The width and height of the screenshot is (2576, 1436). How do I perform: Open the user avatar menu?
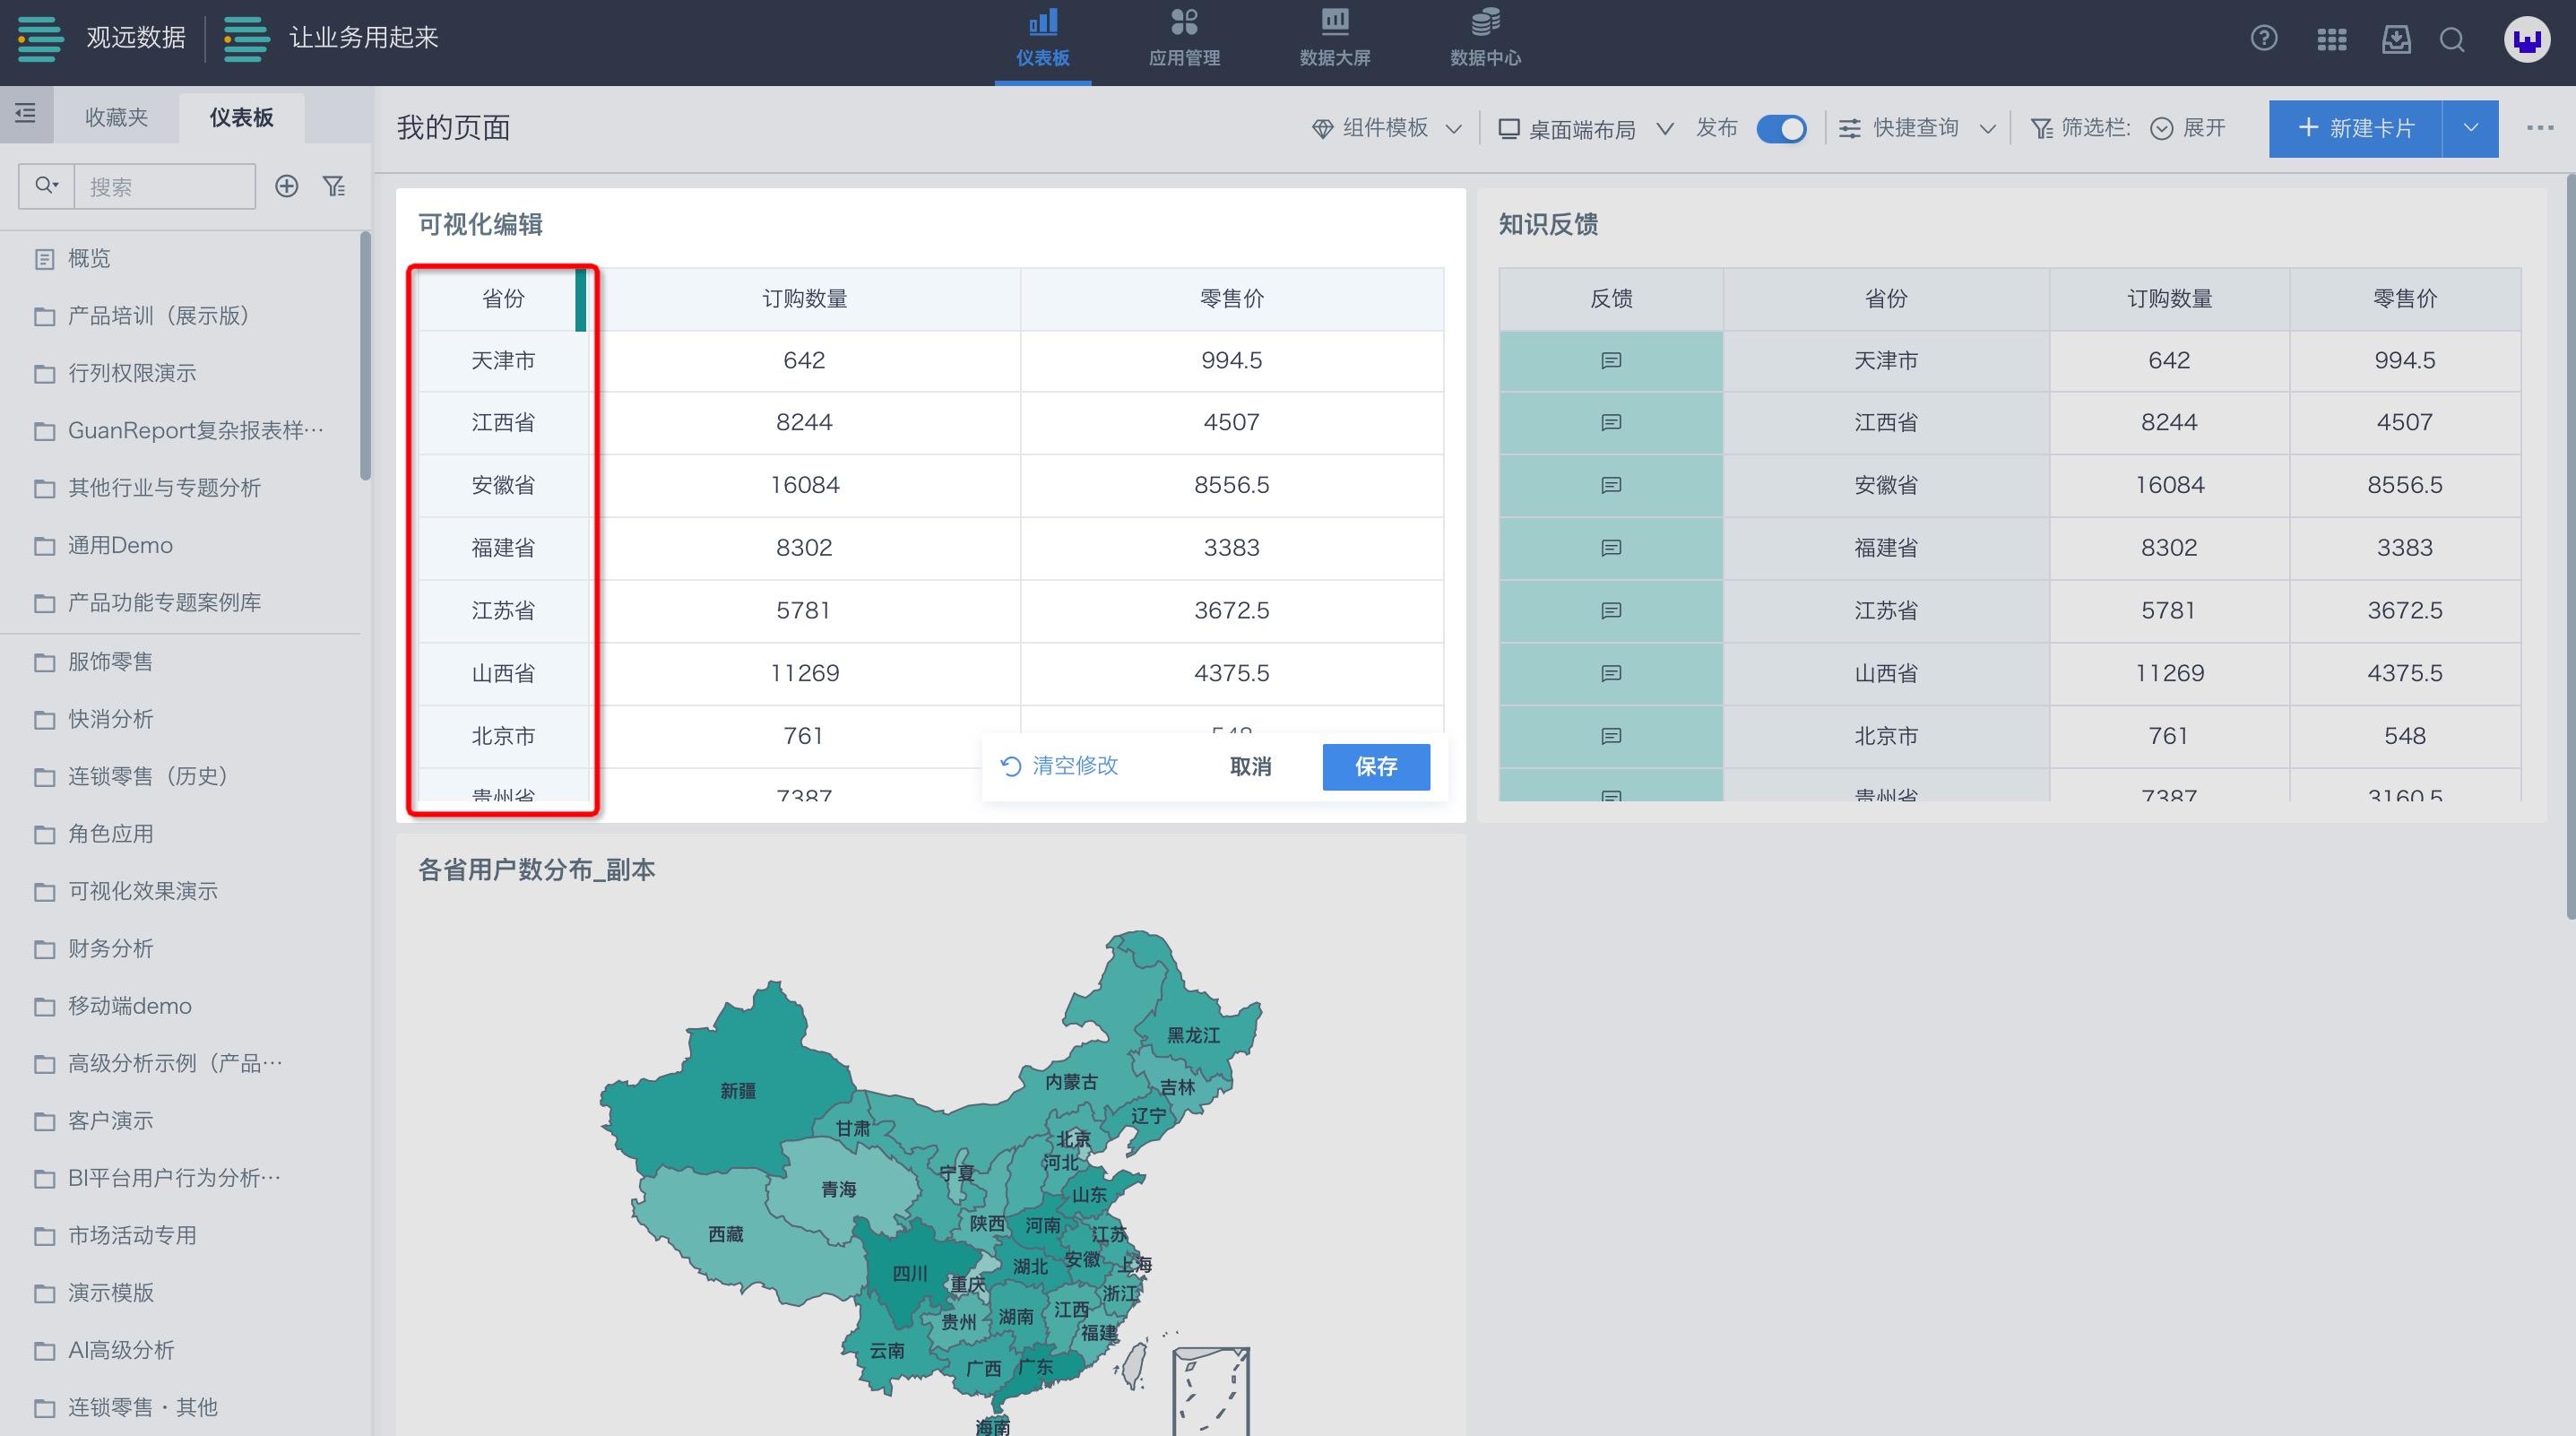pos(2526,40)
